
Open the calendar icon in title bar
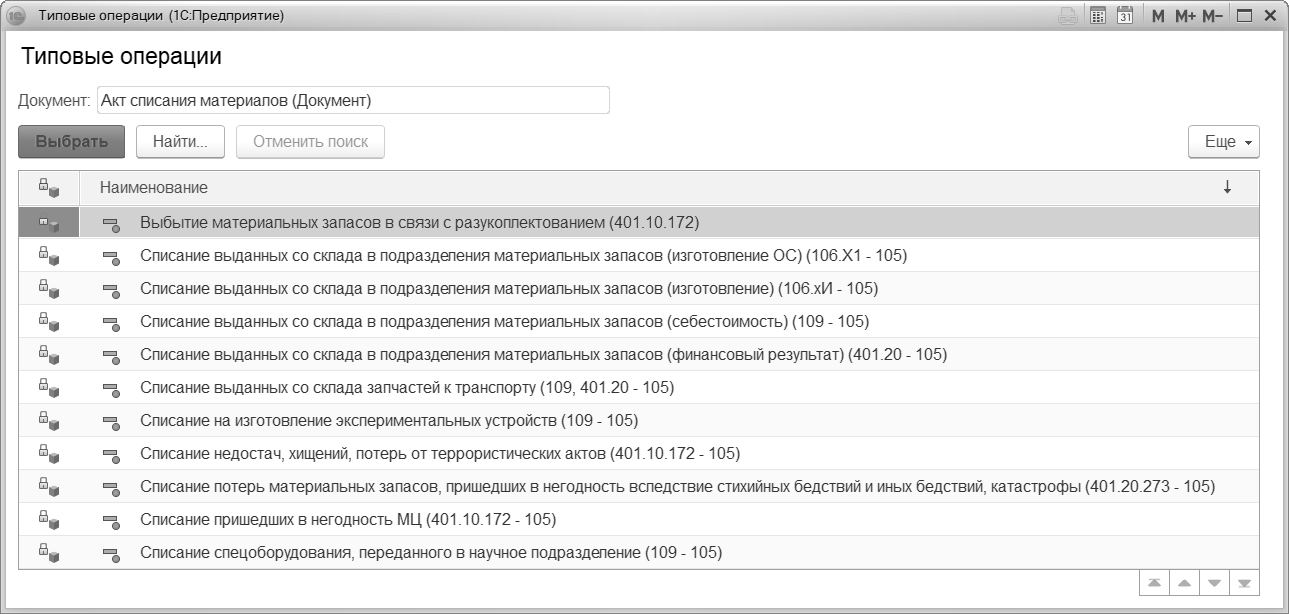1124,16
